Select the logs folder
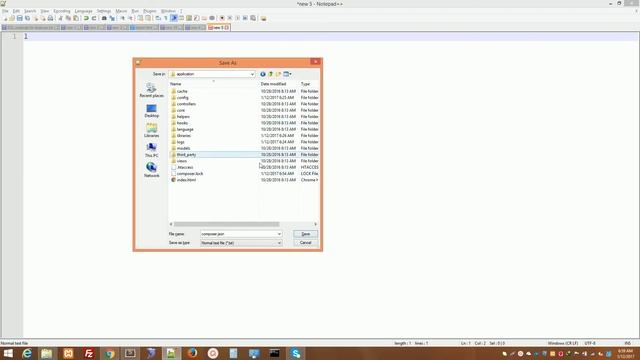 tap(180, 142)
